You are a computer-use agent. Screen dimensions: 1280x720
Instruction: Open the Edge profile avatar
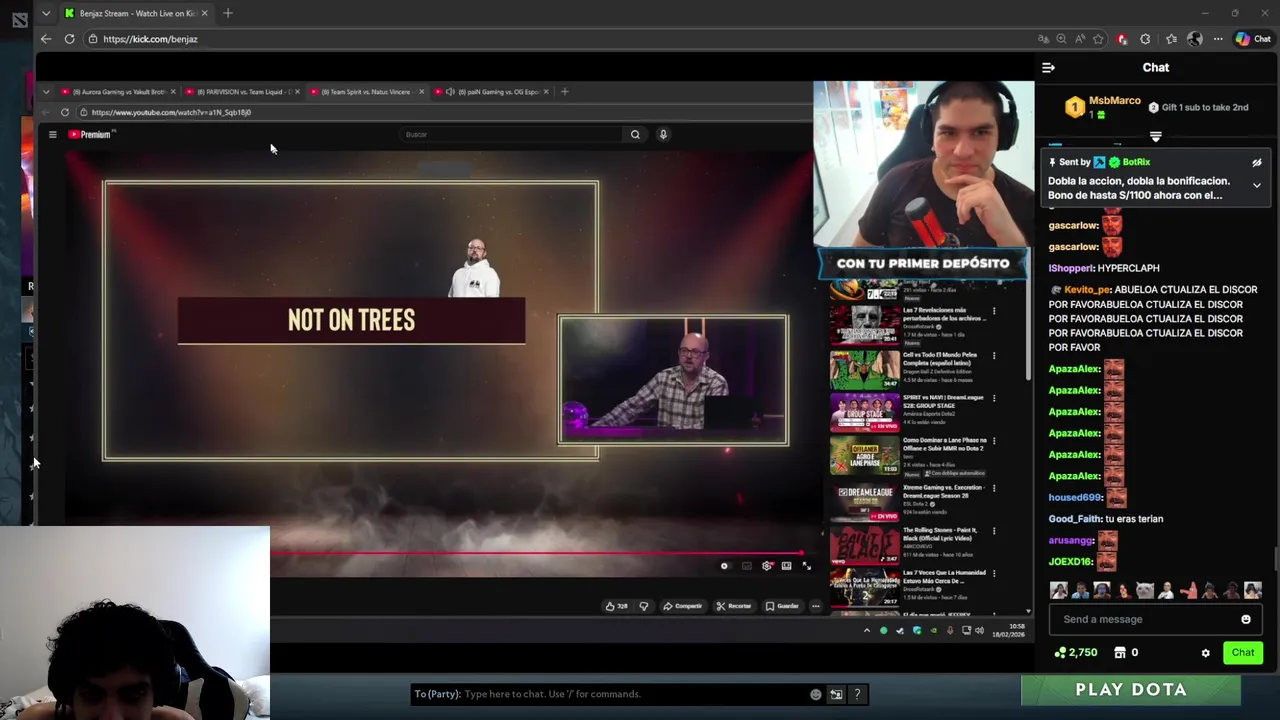tap(1195, 39)
